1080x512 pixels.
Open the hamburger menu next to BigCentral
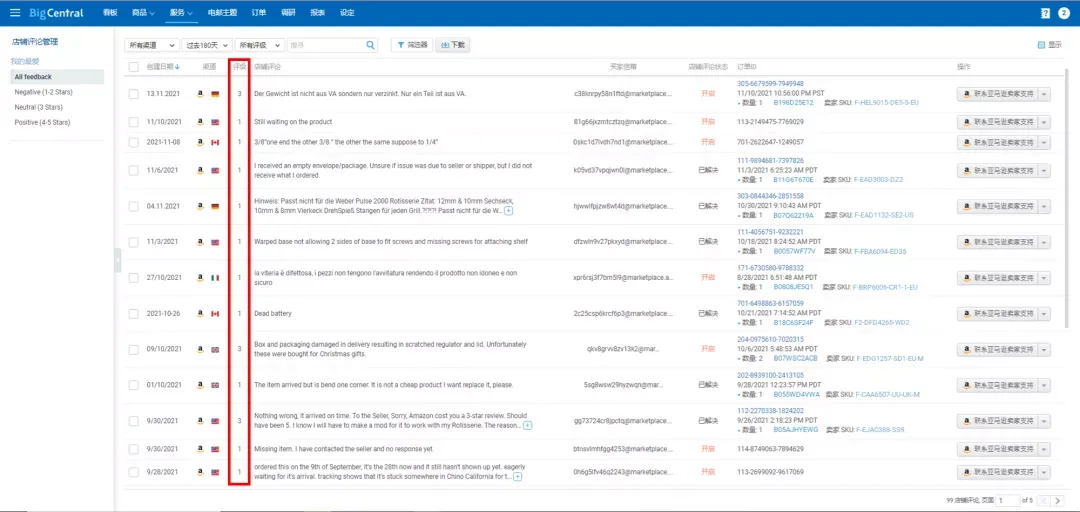pos(14,12)
